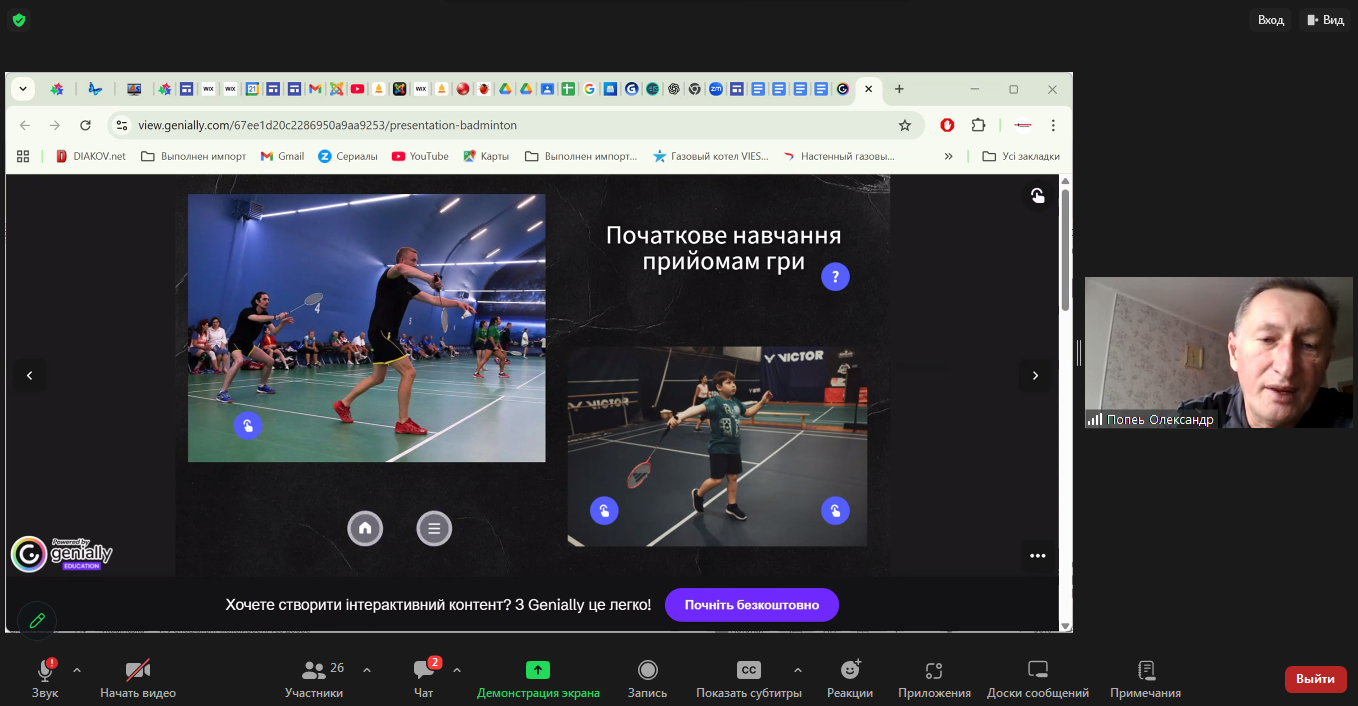
Task: Expand the participants options chevron
Action: pos(367,670)
